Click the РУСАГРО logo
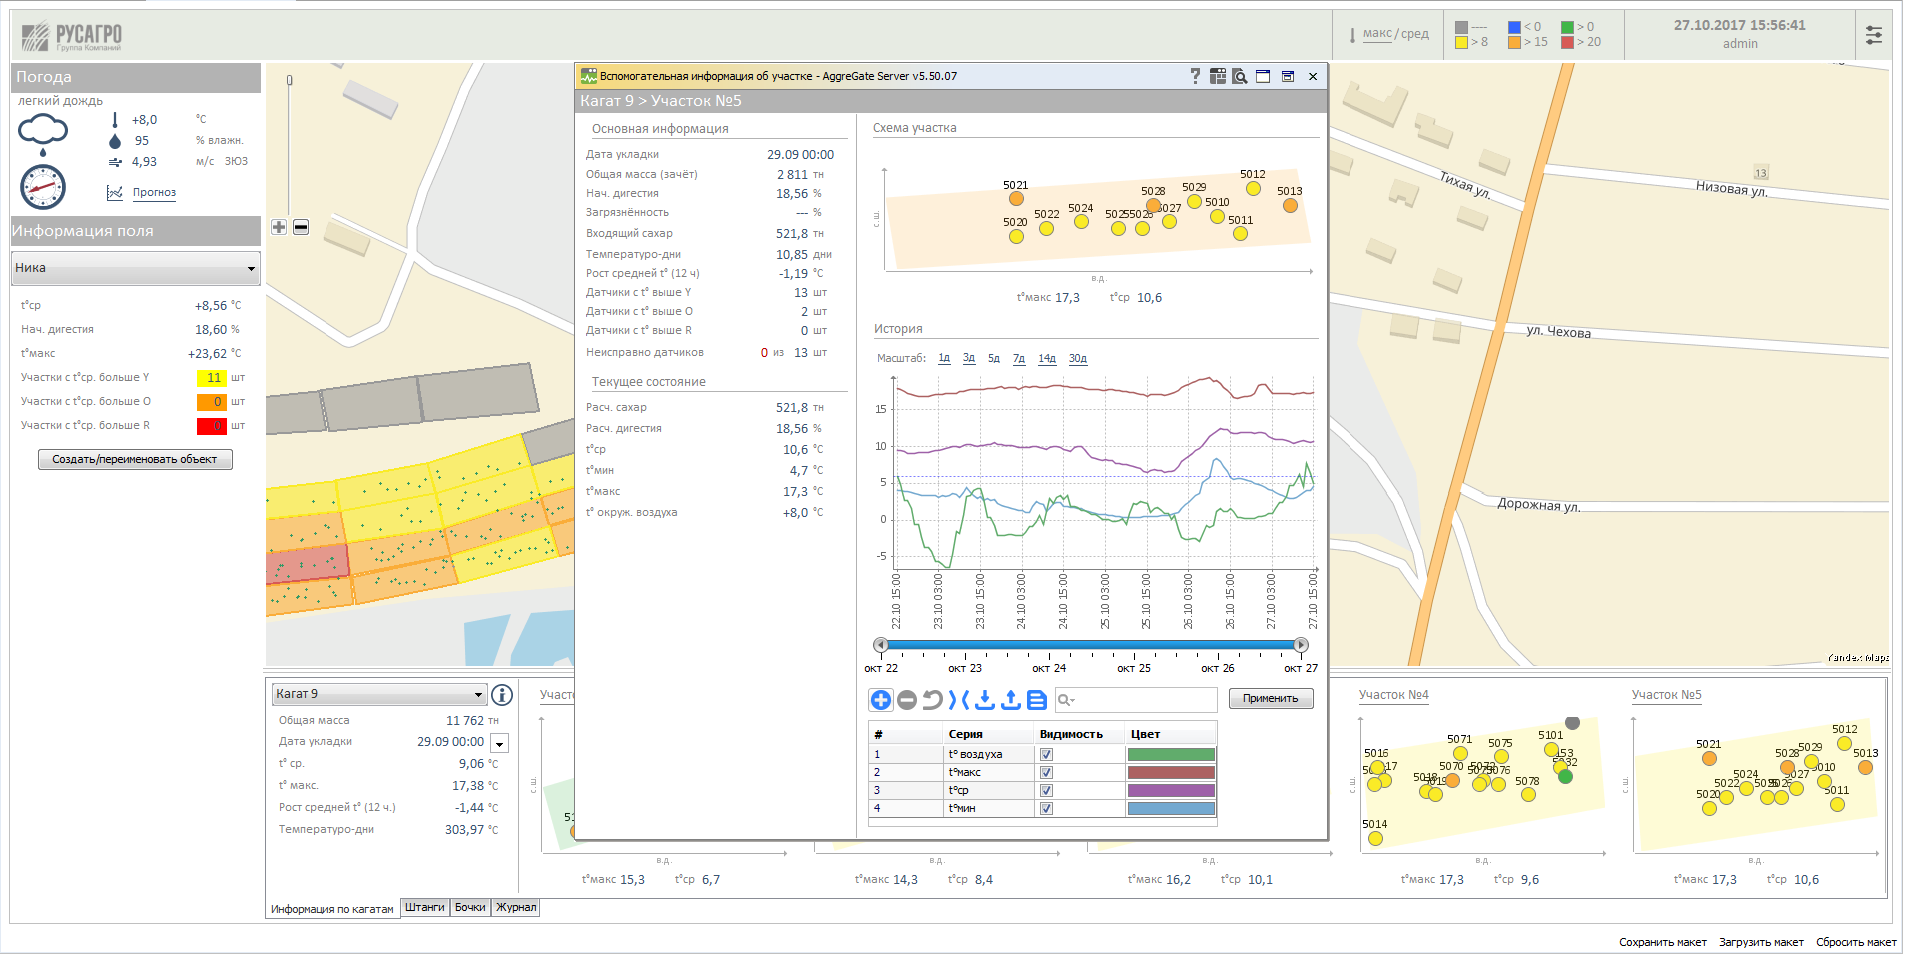The width and height of the screenshot is (1905, 956). tap(72, 36)
